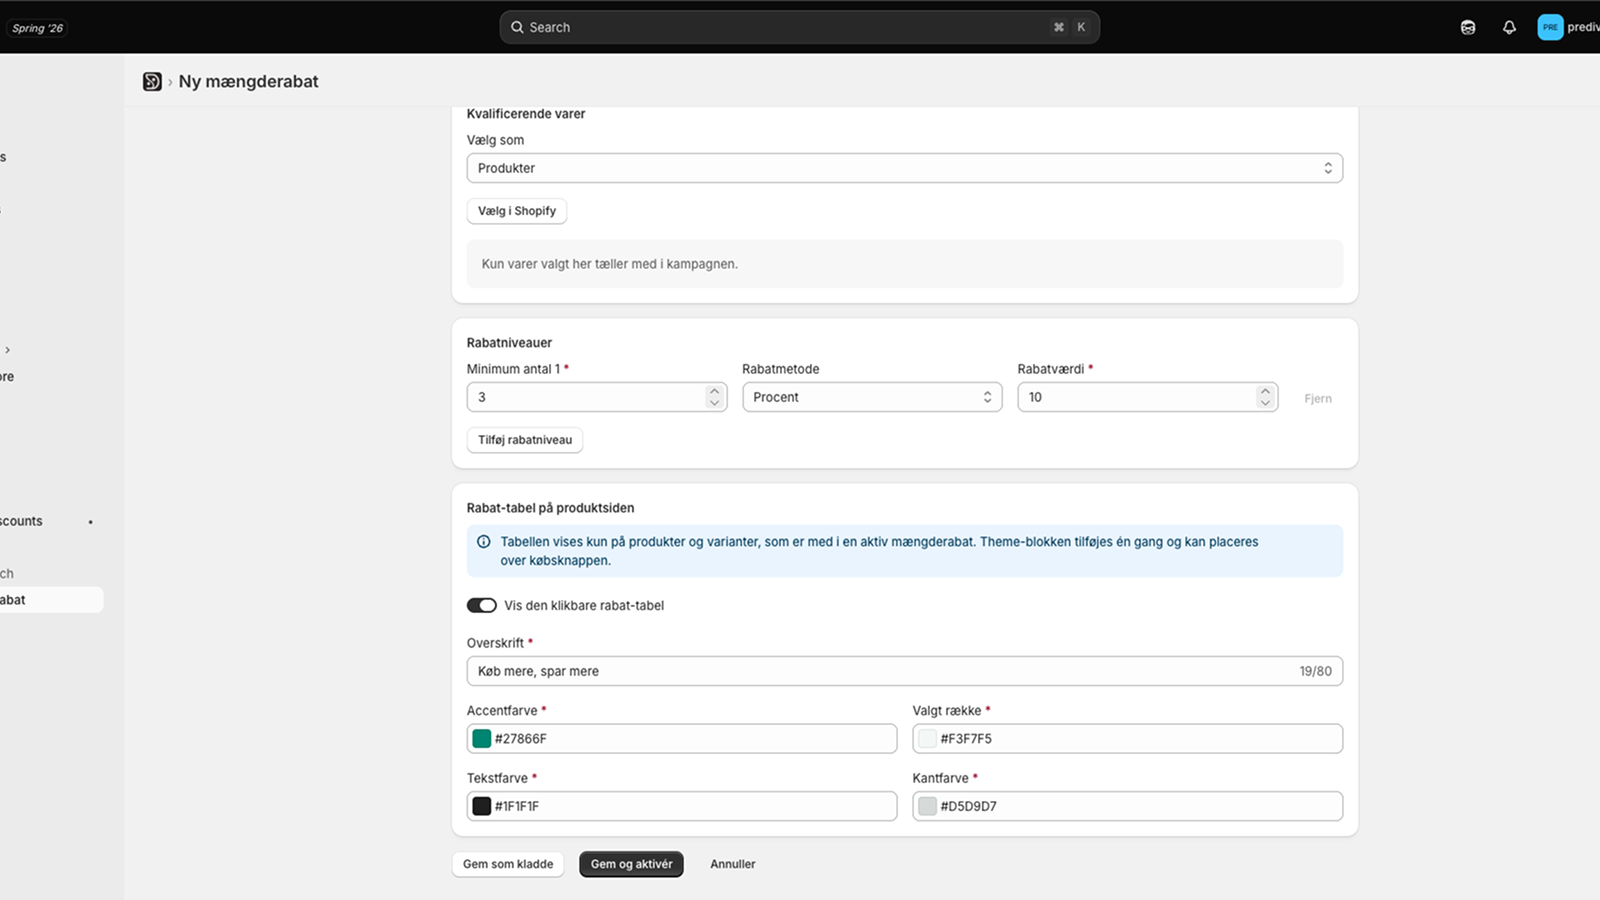Click the 'Kvalificerende varer' section heading
Screen dimensions: 1600x900
click(x=526, y=114)
